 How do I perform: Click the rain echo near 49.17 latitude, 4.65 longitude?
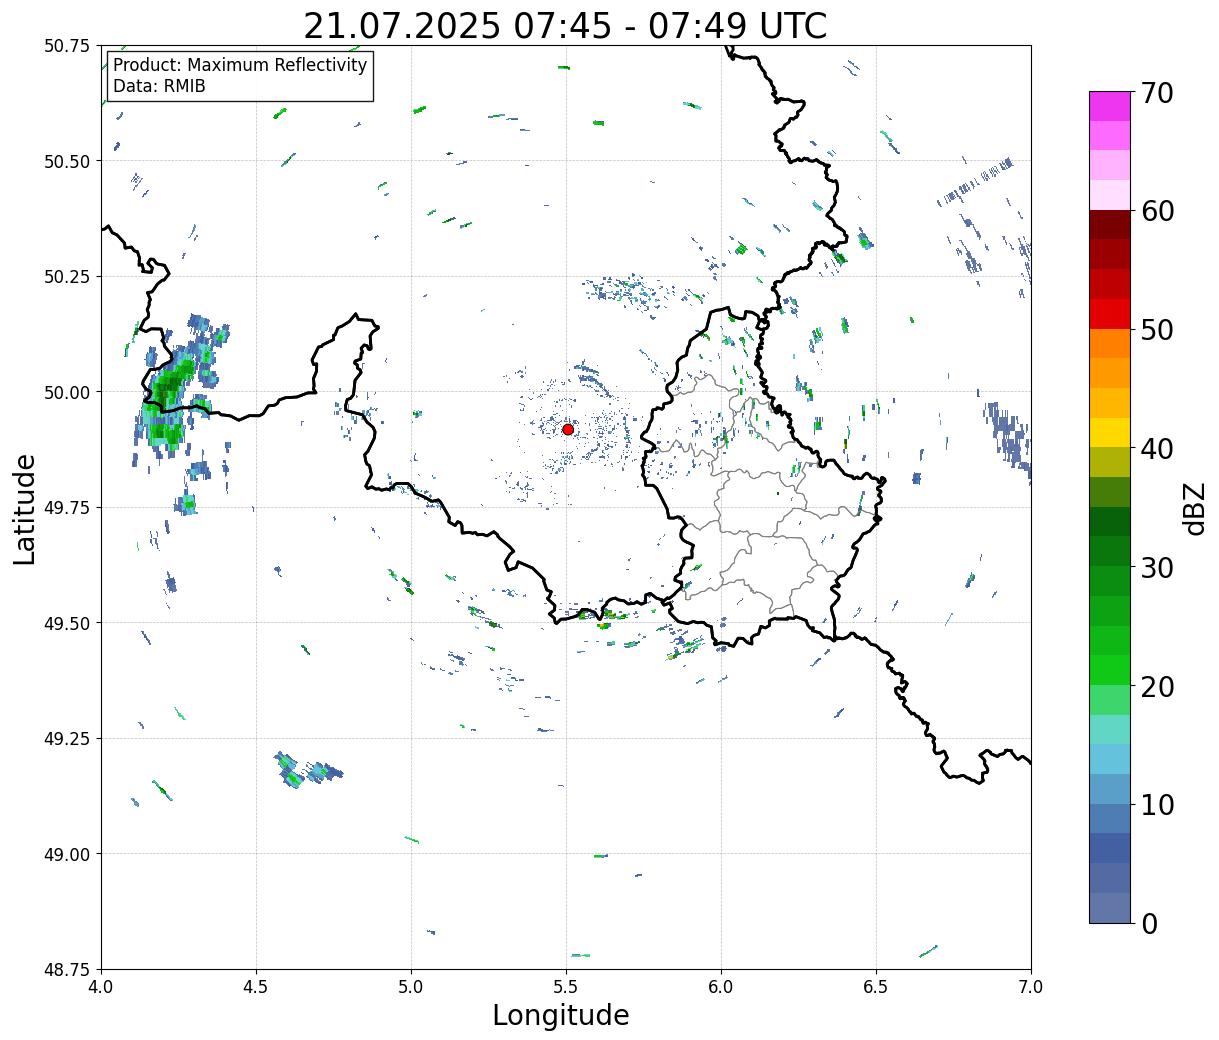306,770
